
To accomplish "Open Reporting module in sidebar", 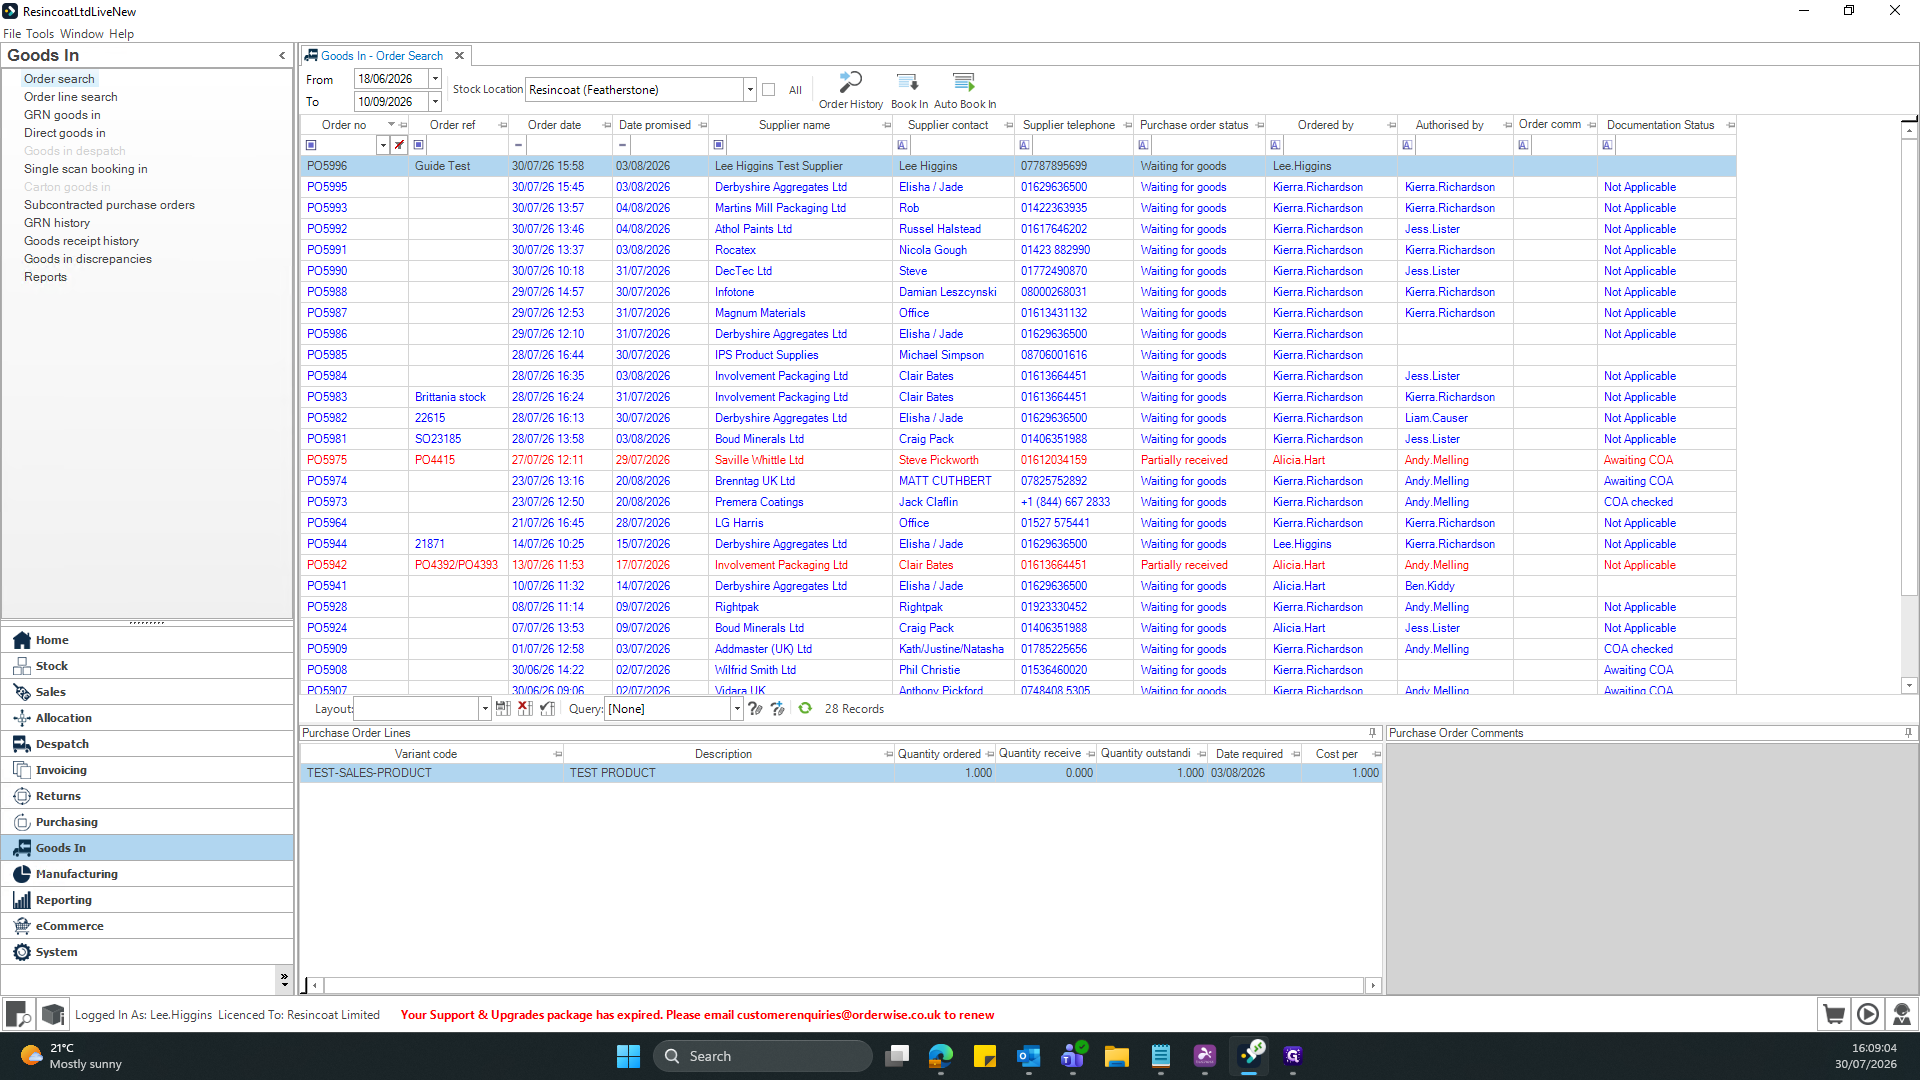I will click(x=147, y=900).
